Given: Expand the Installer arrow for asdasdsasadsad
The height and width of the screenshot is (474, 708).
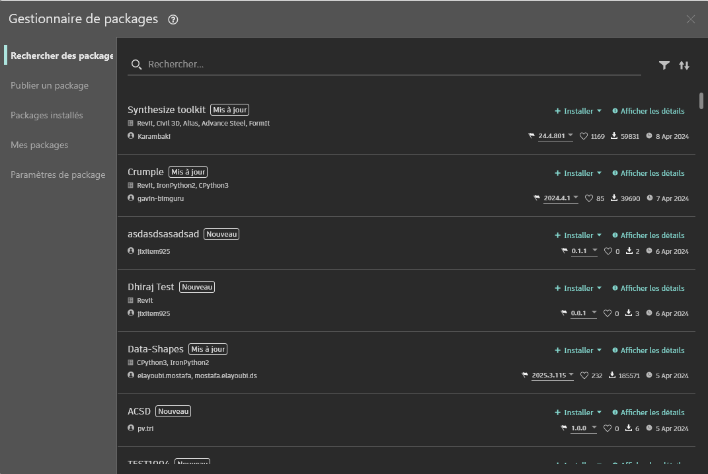Looking at the screenshot, I should (x=599, y=235).
